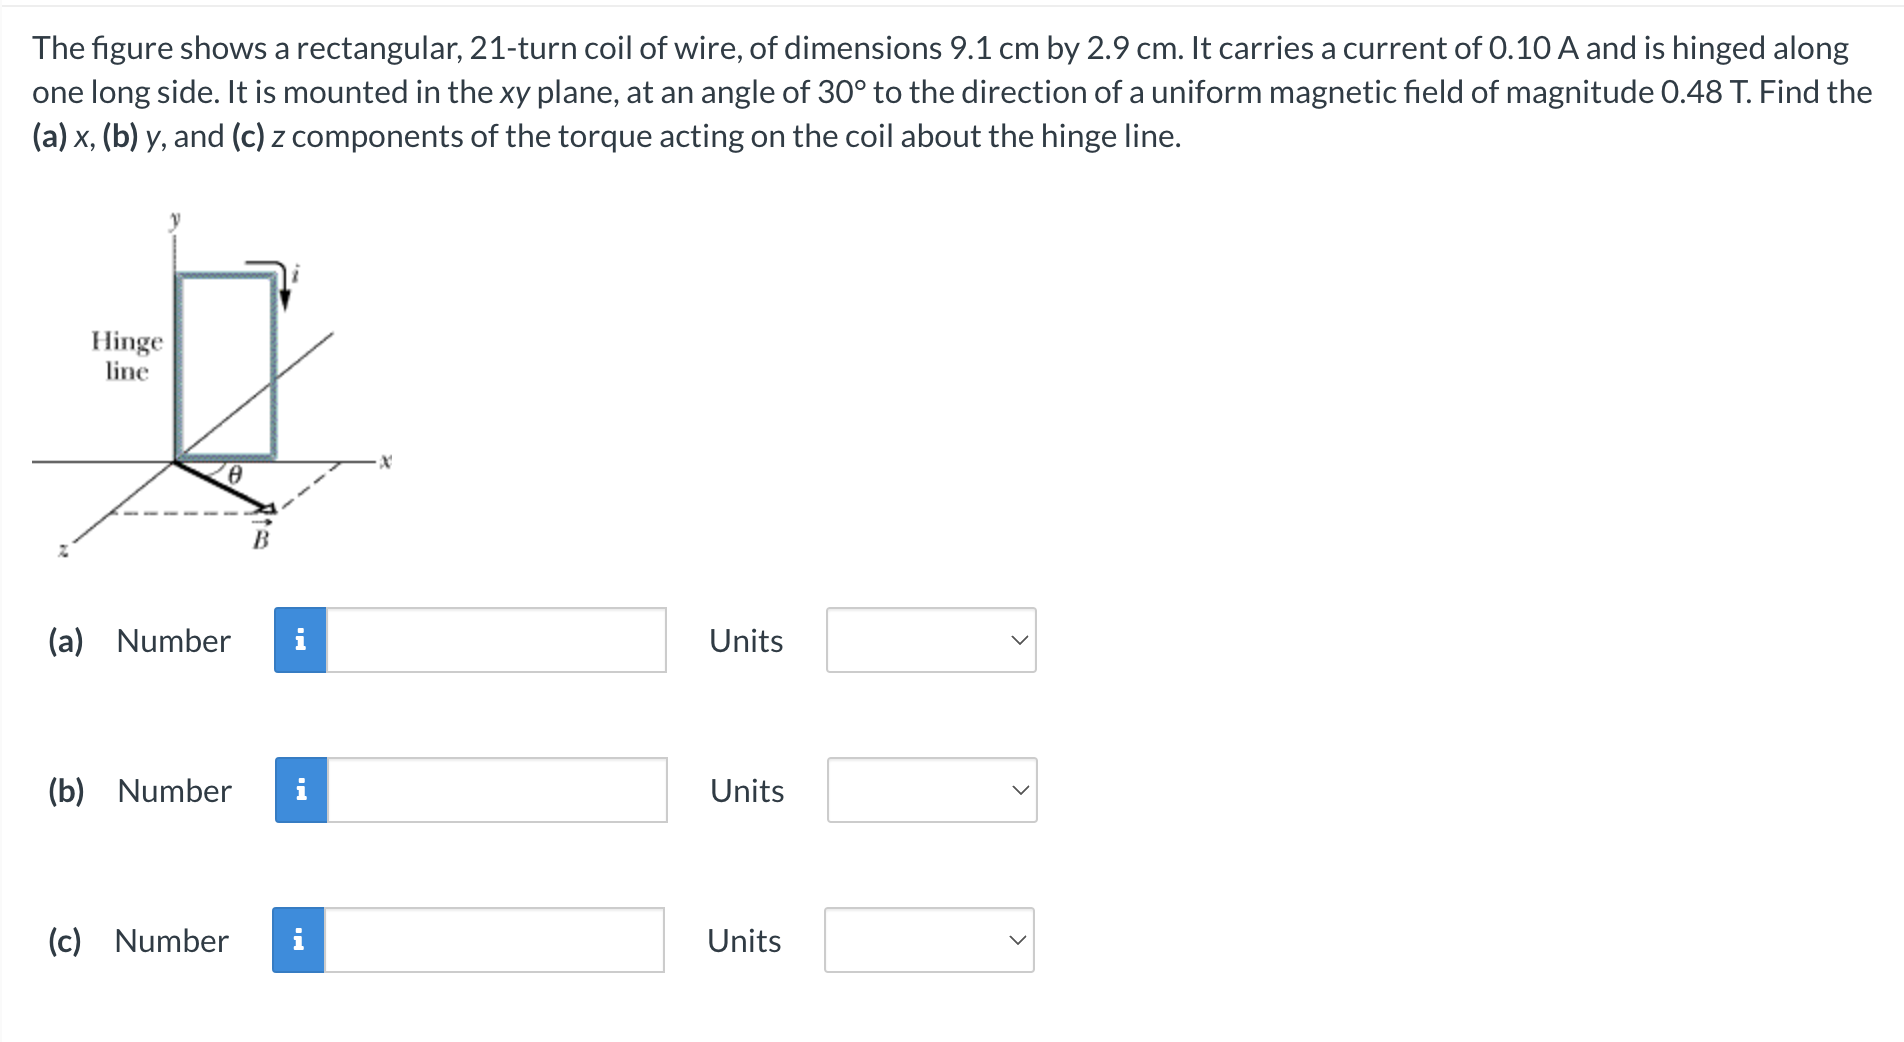Click the theta angle symbol in figure
Viewport: 1904px width, 1042px height.
pos(235,475)
